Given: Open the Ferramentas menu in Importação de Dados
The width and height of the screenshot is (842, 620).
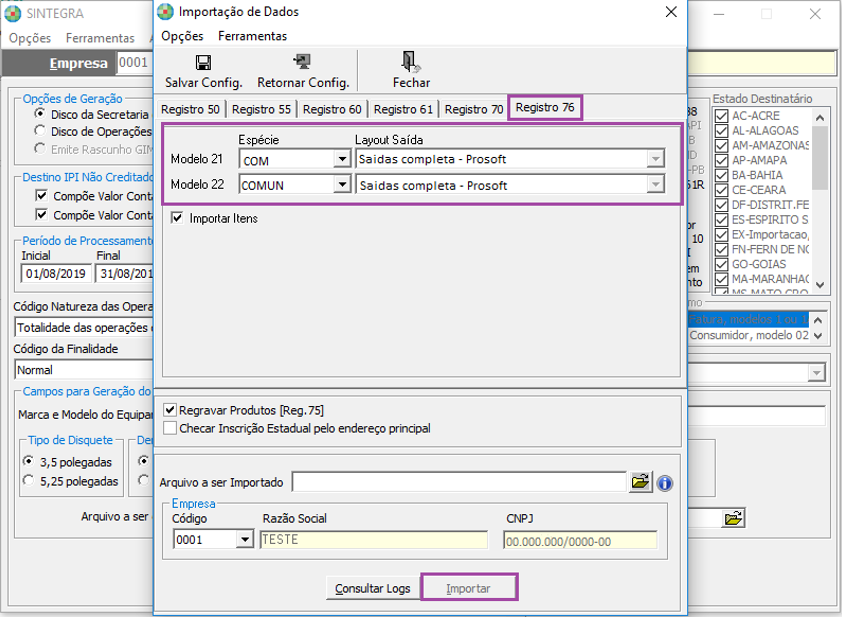Looking at the screenshot, I should click(252, 36).
